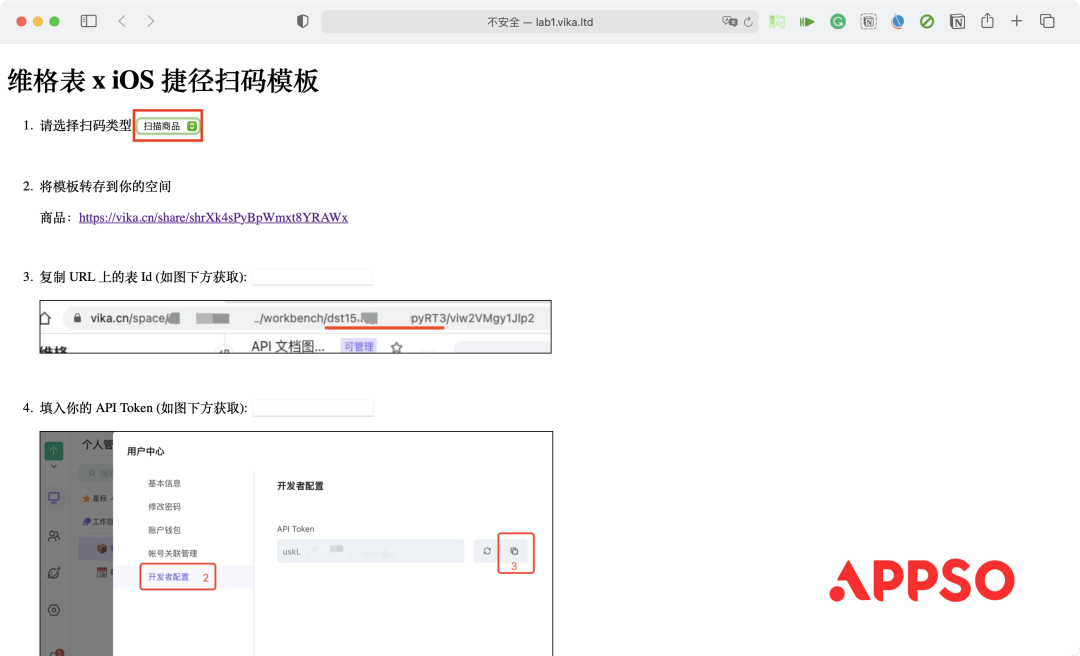
Task: Click the URL bar example image
Action: [x=295, y=327]
